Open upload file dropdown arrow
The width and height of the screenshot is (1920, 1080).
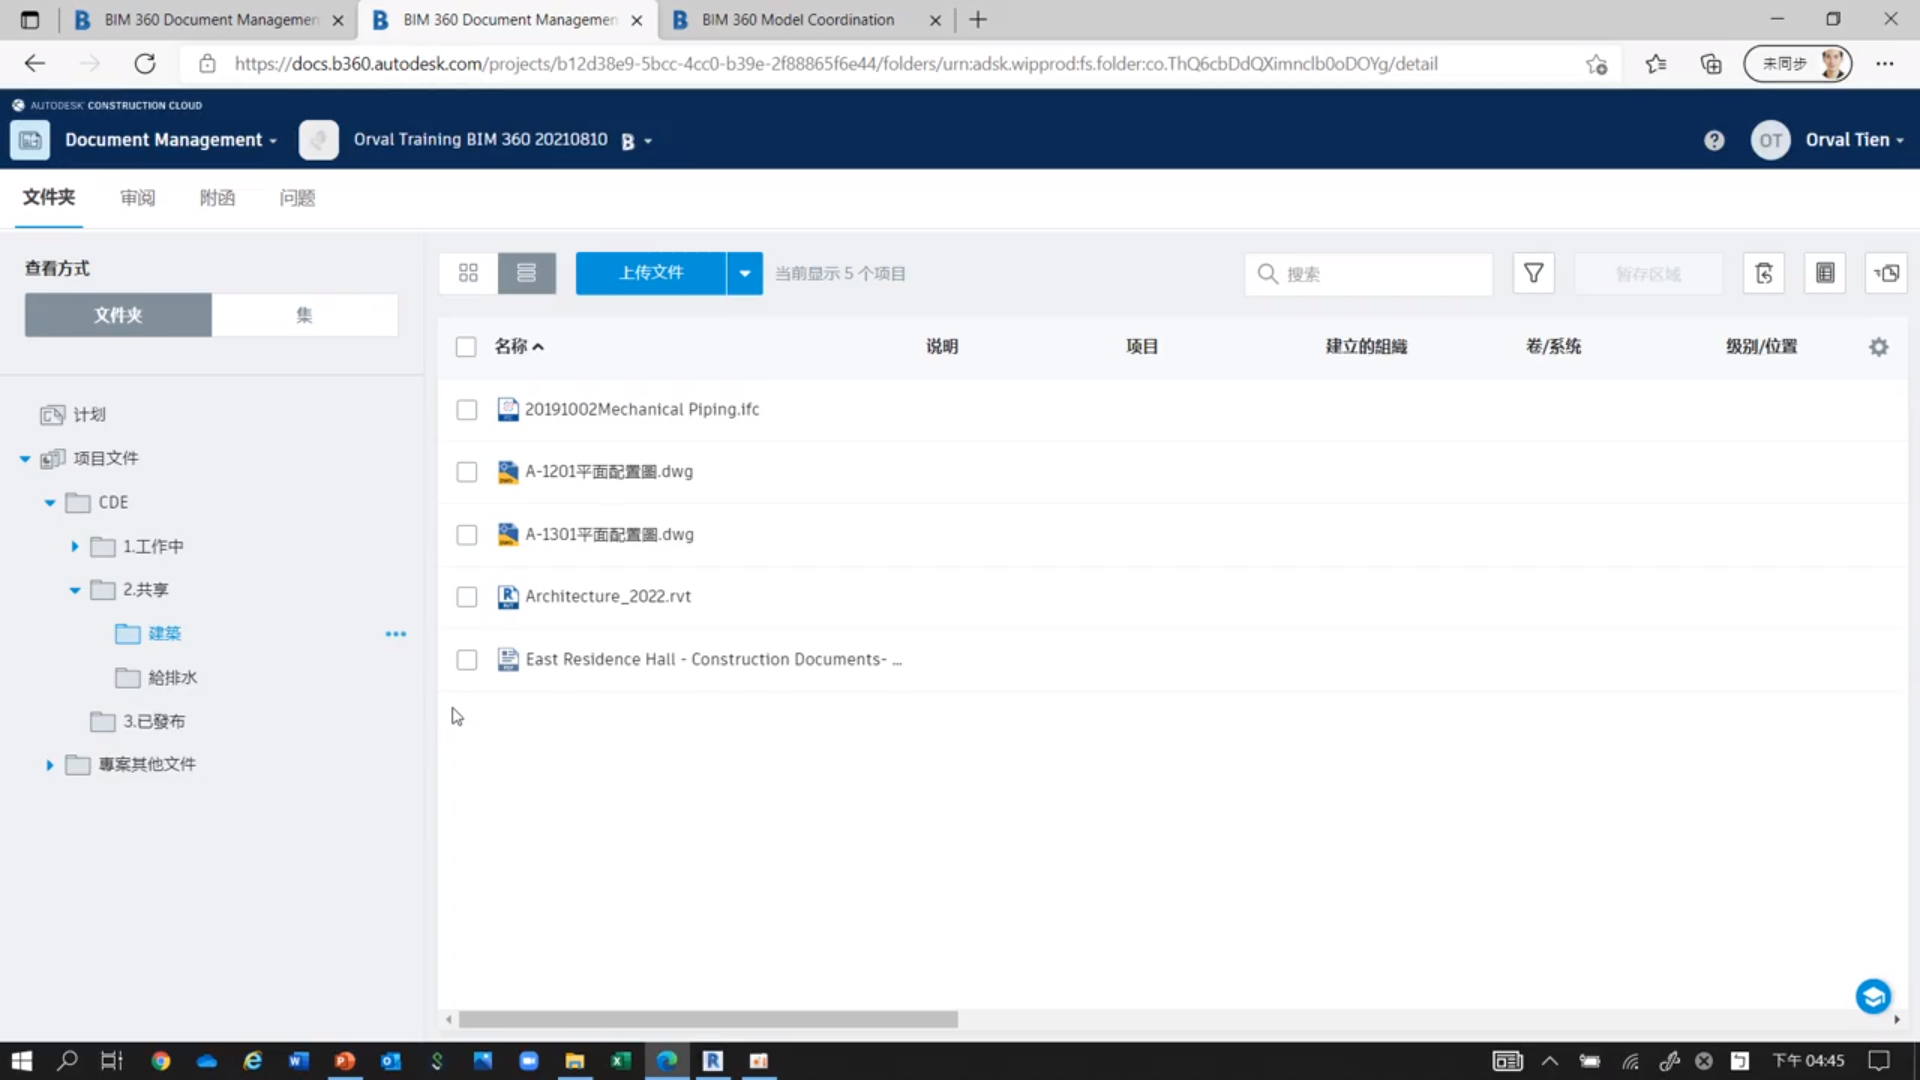click(745, 273)
